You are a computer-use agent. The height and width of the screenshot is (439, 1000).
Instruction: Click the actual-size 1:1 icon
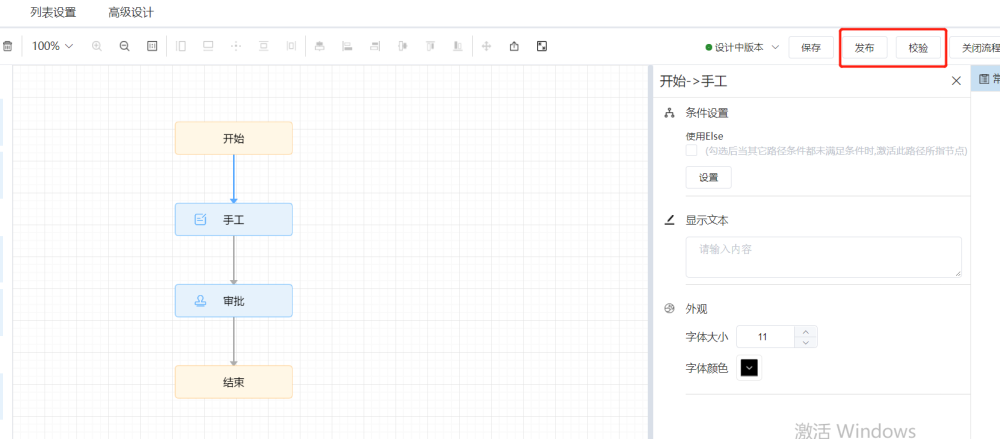coord(152,46)
